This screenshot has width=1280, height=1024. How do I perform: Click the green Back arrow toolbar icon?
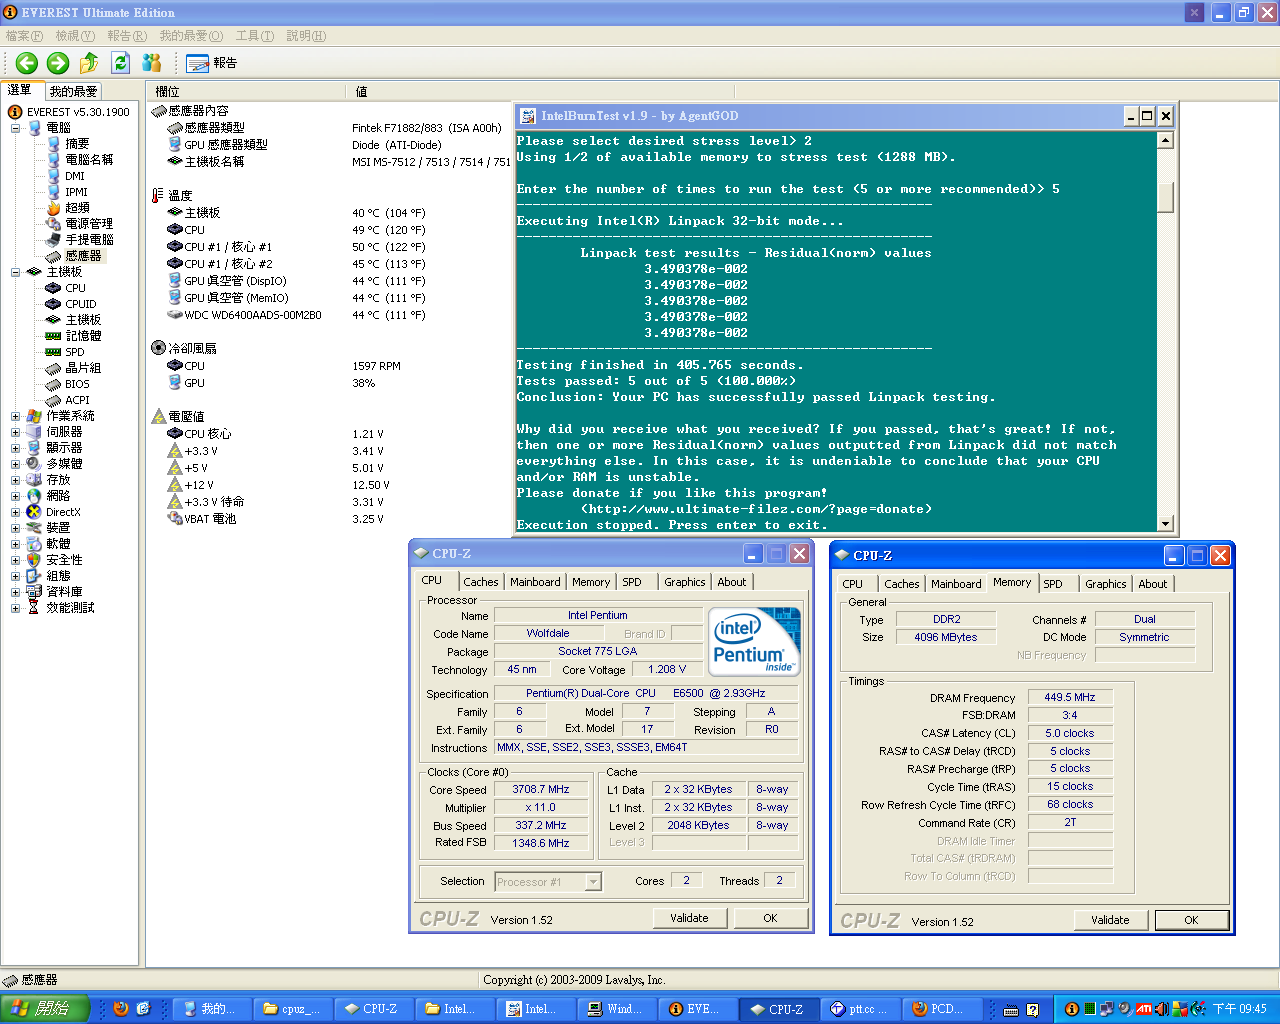[26, 63]
